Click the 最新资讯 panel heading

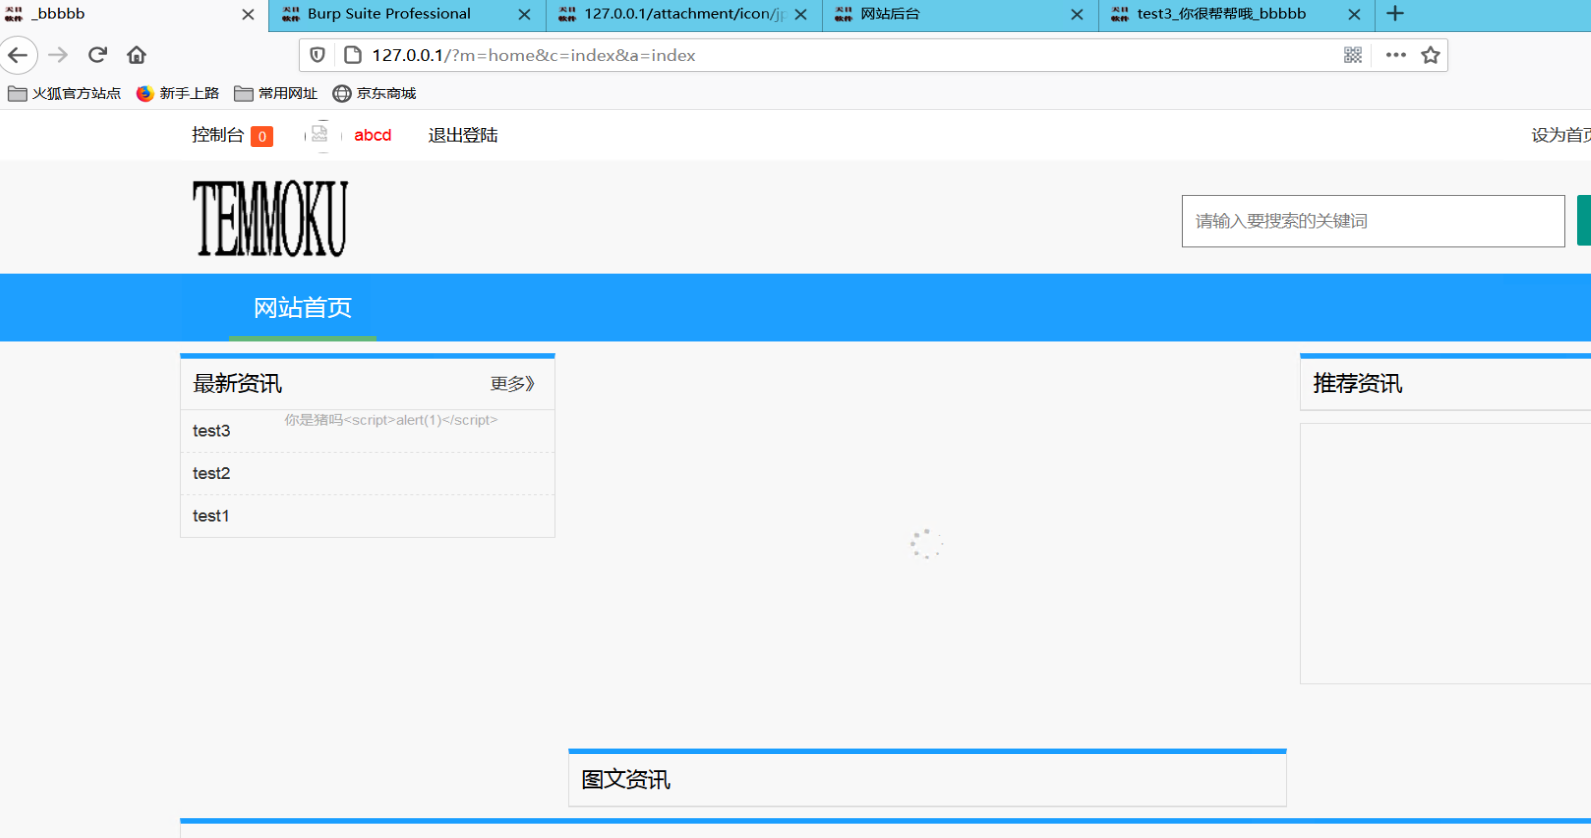(238, 383)
